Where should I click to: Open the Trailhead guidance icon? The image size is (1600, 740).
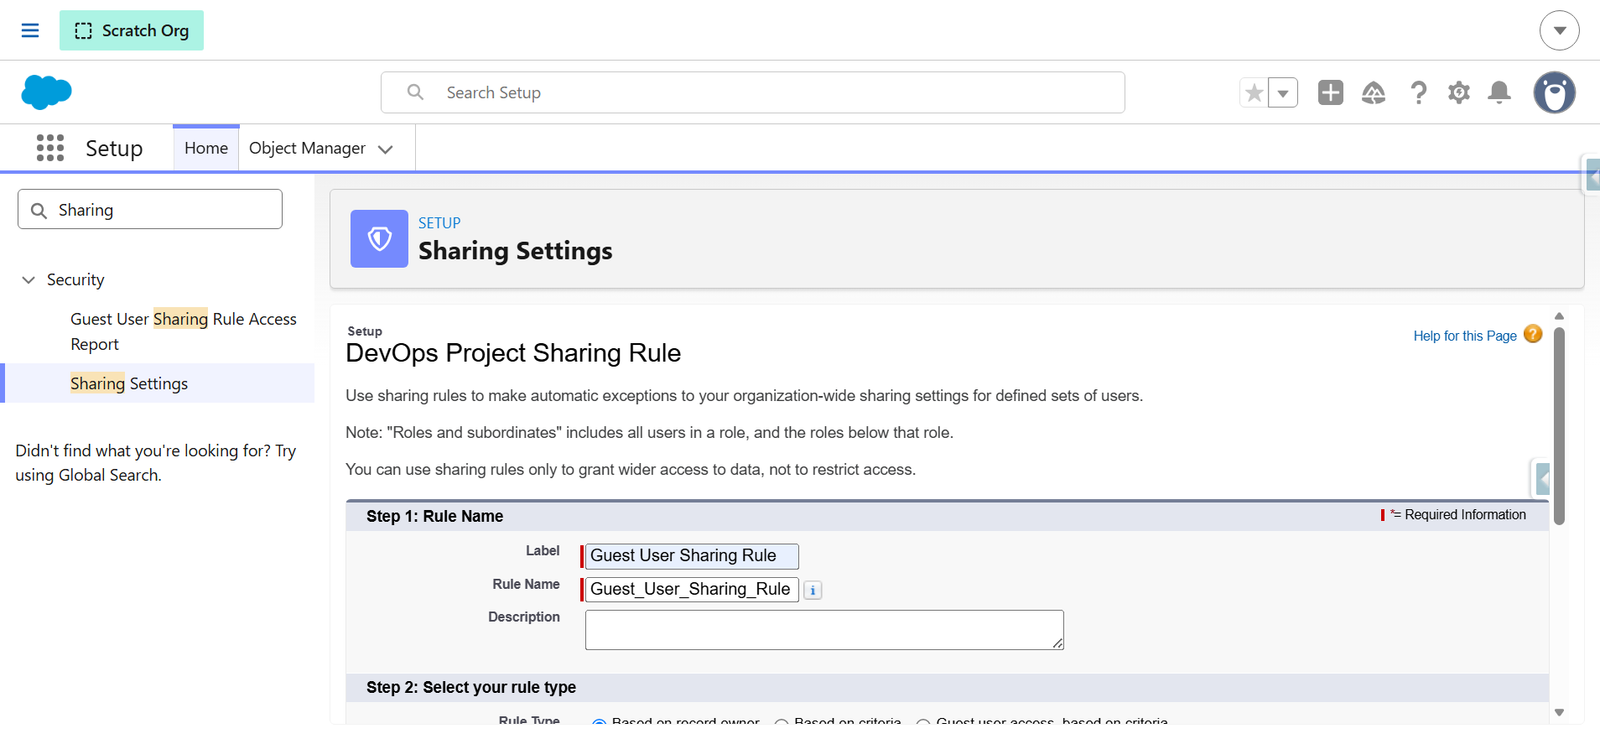1373,93
